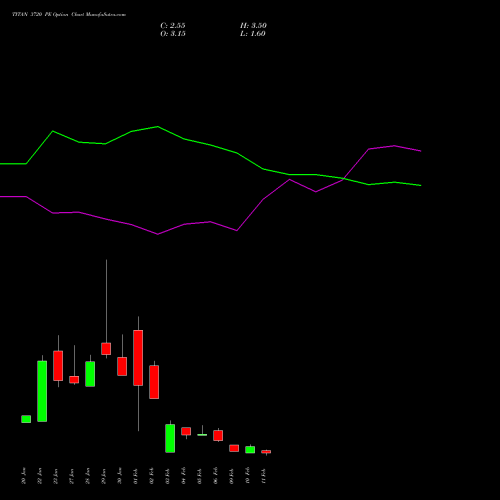Click the 30 Jan date label

click(x=120, y=476)
